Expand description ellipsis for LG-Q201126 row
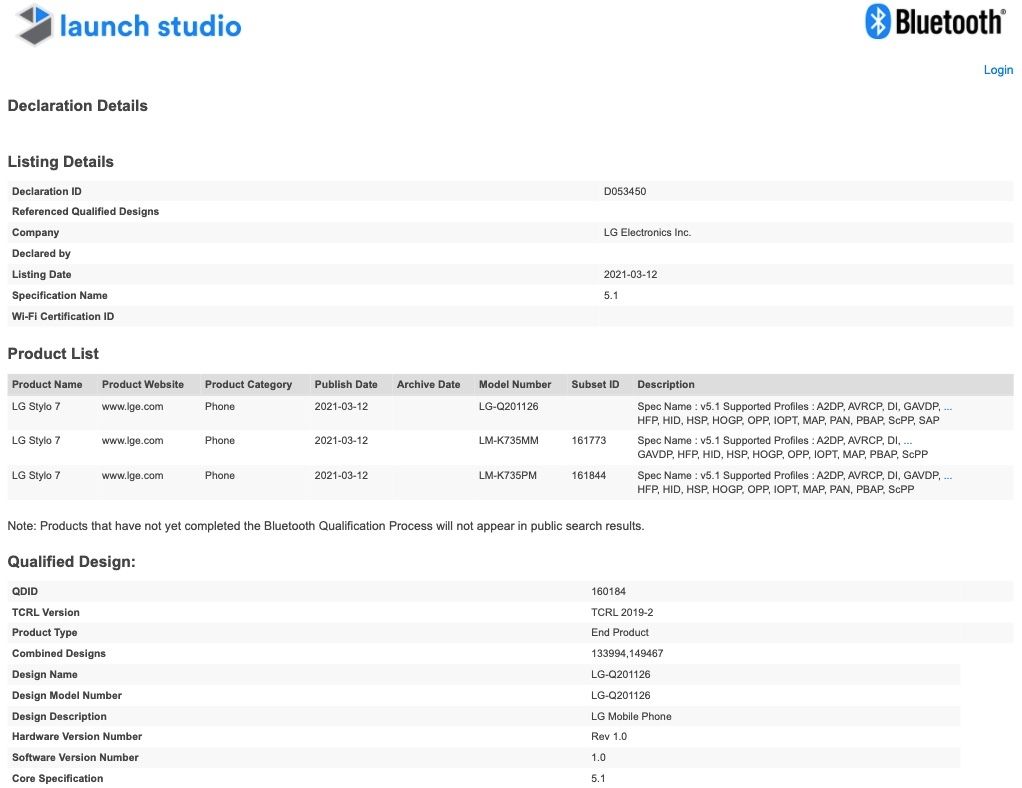1022x788 pixels. [948, 406]
